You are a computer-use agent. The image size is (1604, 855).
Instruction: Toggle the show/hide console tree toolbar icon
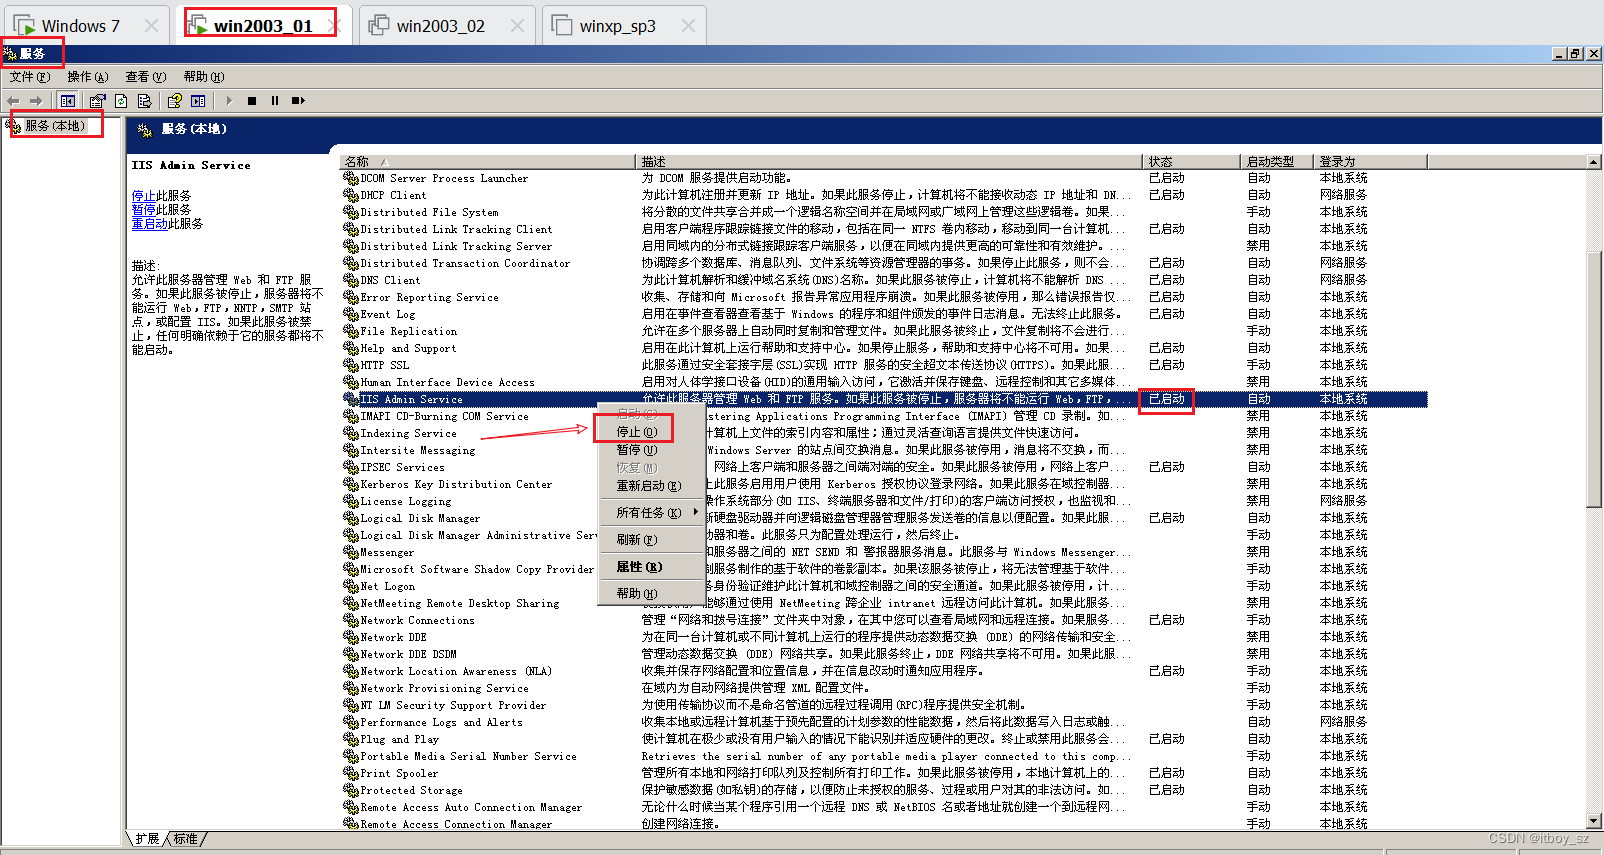[67, 101]
